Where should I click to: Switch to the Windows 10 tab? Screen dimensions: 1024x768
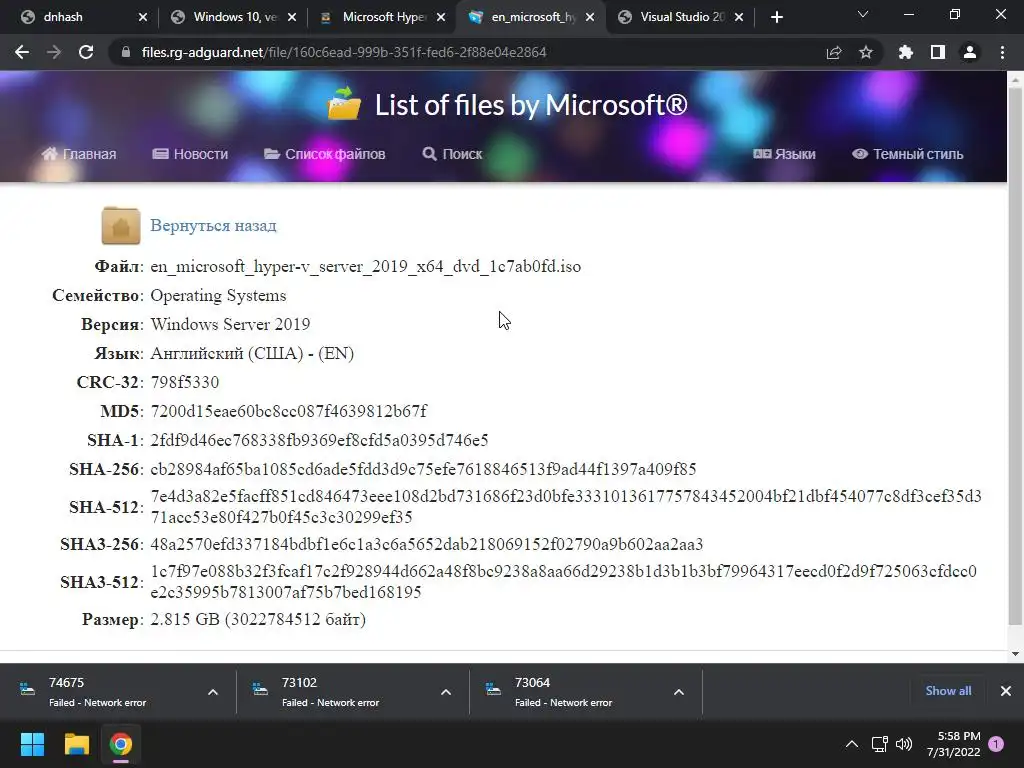[232, 17]
